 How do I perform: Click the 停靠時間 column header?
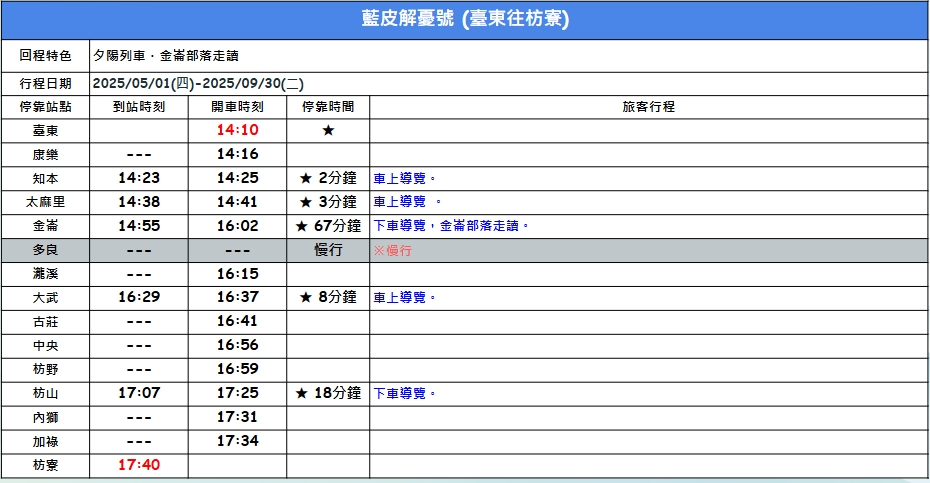click(x=328, y=107)
